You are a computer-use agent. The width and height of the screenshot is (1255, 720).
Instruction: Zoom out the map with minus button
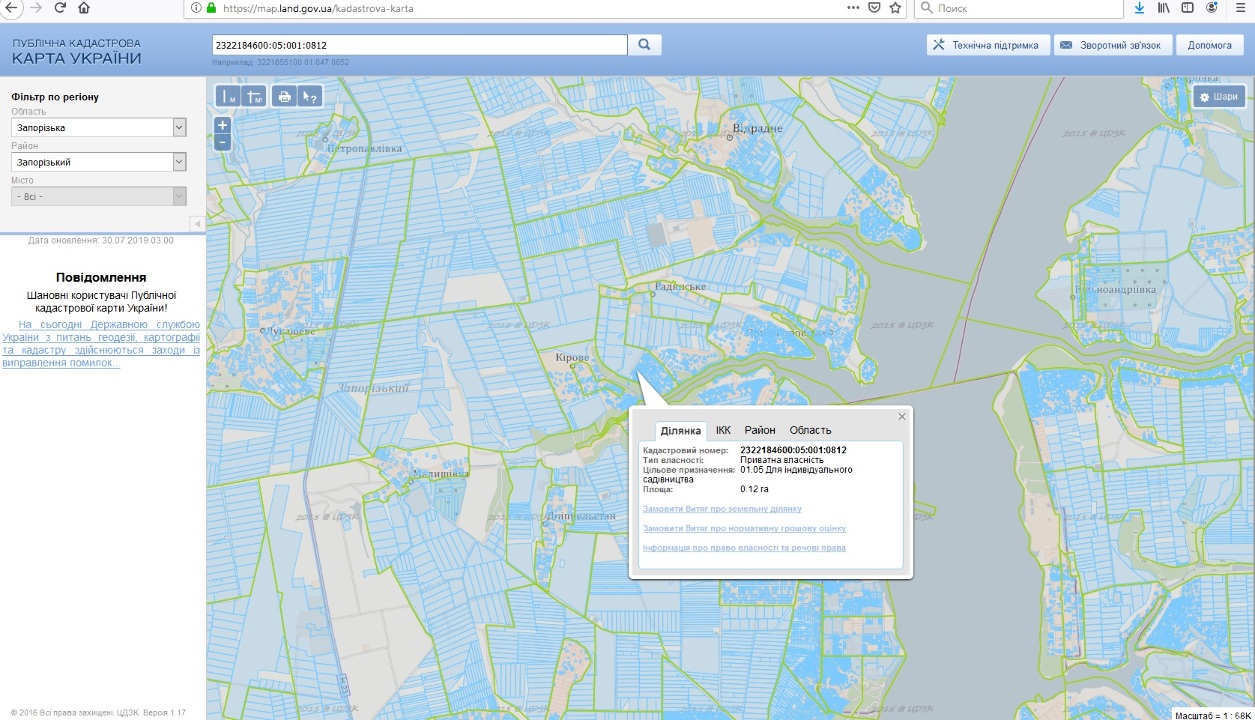tap(223, 142)
